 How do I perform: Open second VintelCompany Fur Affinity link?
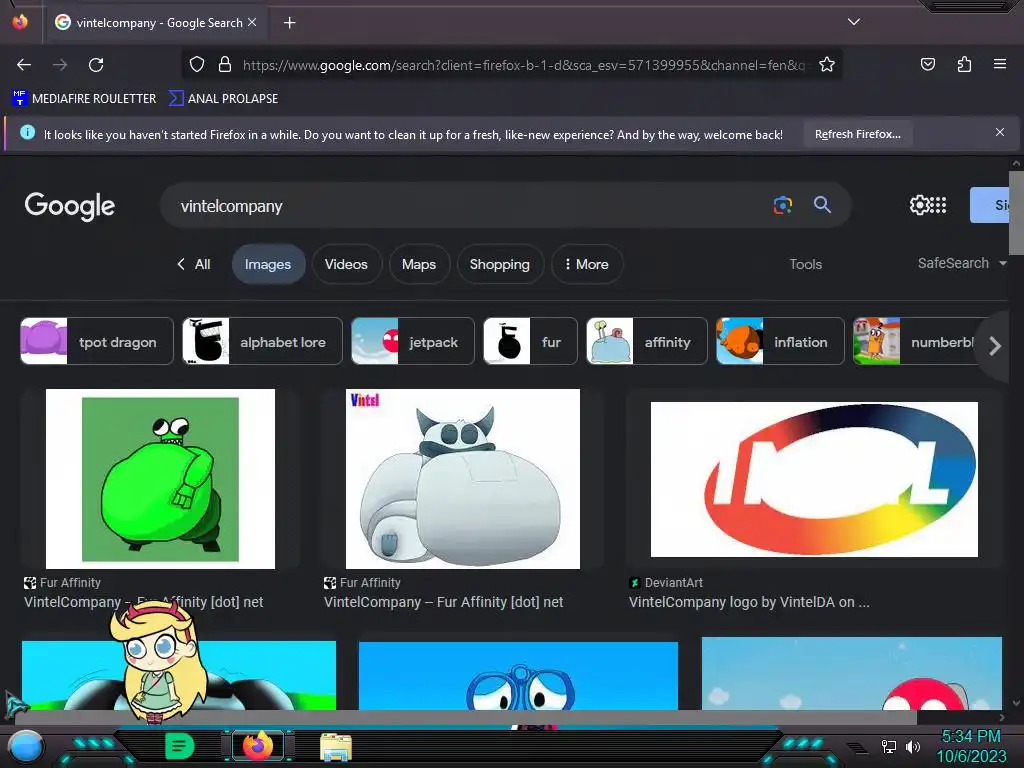tap(443, 602)
